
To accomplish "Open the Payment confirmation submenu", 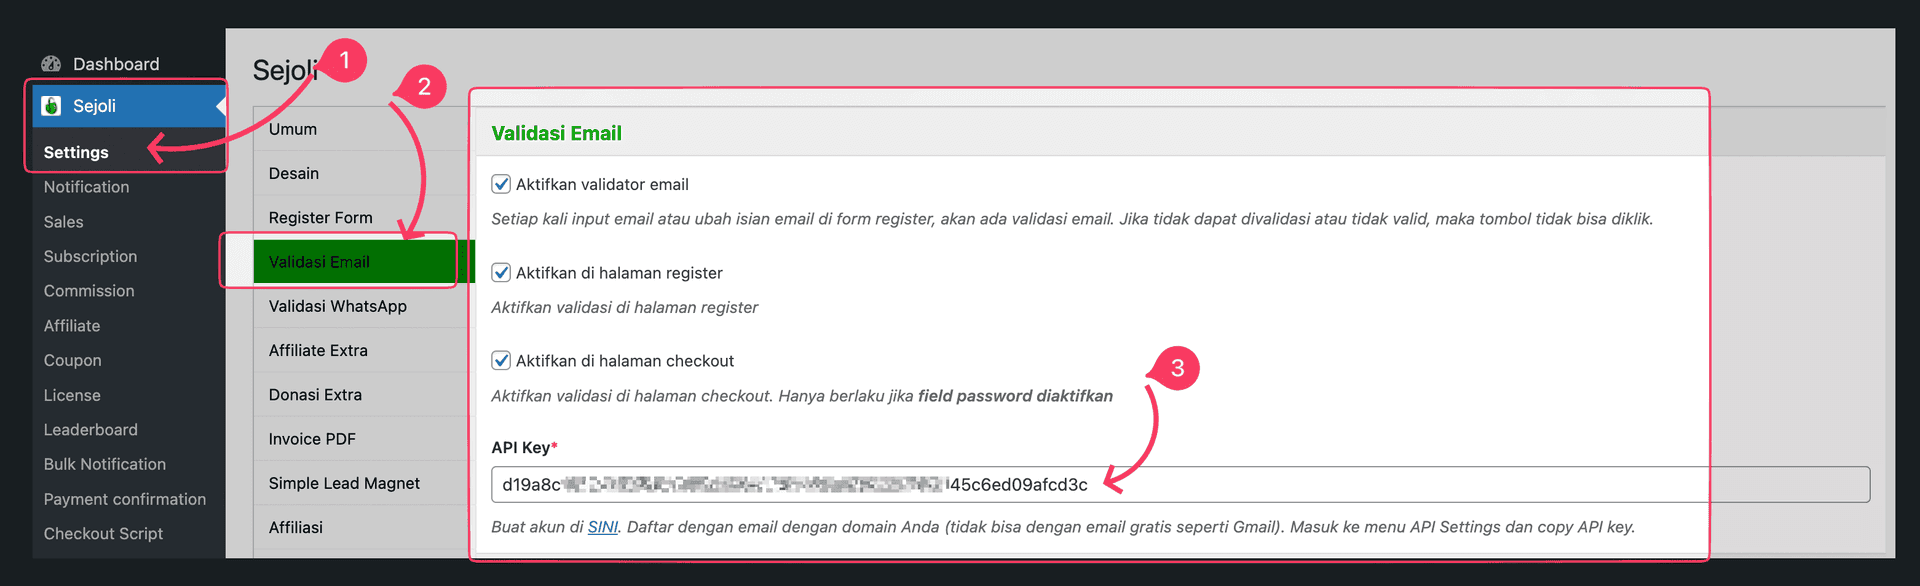I will click(x=125, y=499).
